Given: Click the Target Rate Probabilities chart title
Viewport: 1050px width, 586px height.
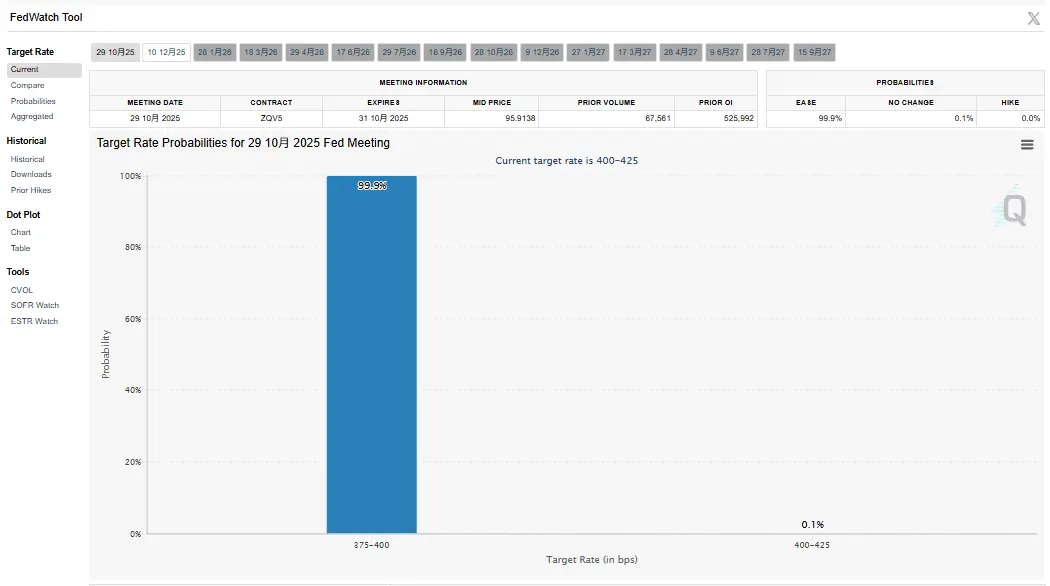Looking at the screenshot, I should pos(243,143).
